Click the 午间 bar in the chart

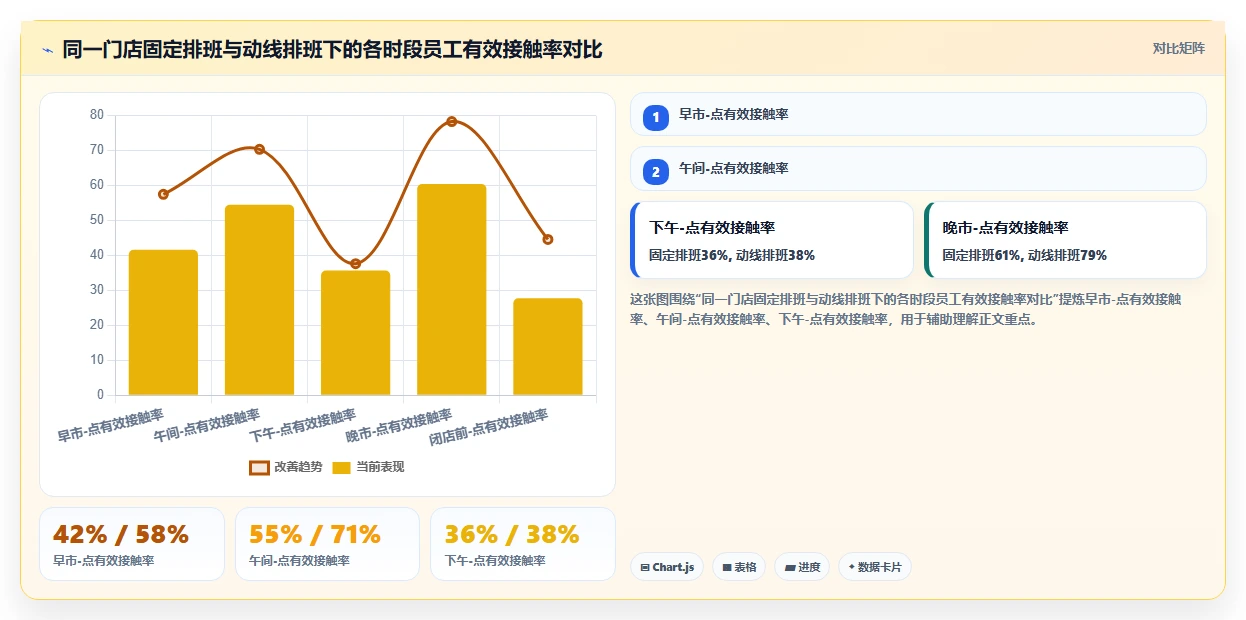(x=259, y=300)
